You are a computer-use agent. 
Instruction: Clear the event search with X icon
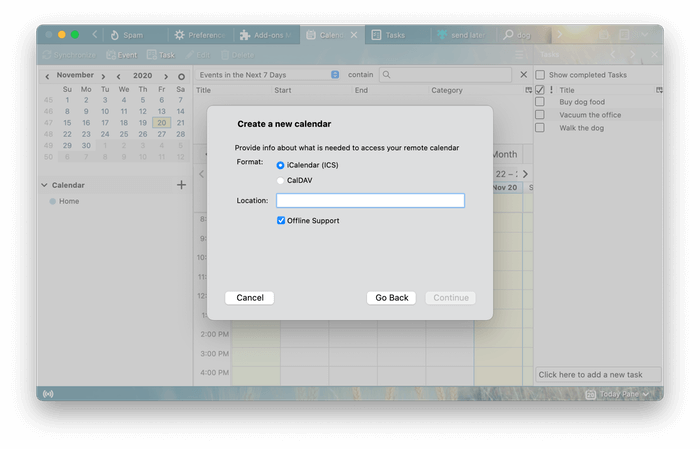(523, 75)
